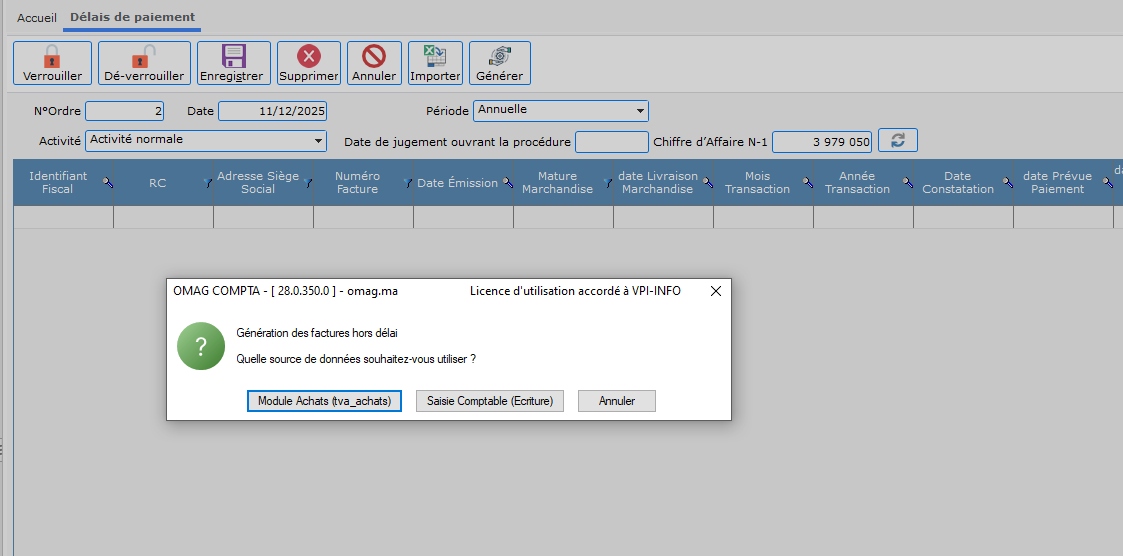Viewport: 1123px width, 556px height.
Task: Close the OMAG COMPTA dialog
Action: tap(715, 291)
